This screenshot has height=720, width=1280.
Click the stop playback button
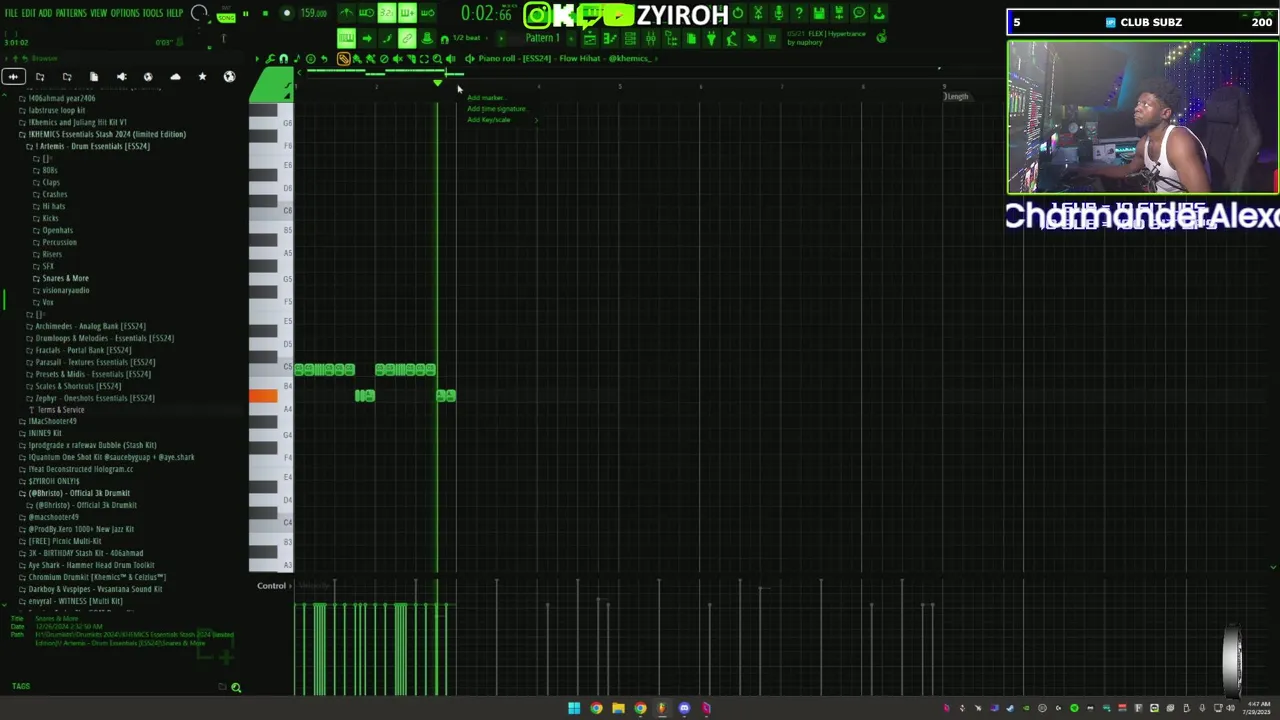[x=265, y=13]
